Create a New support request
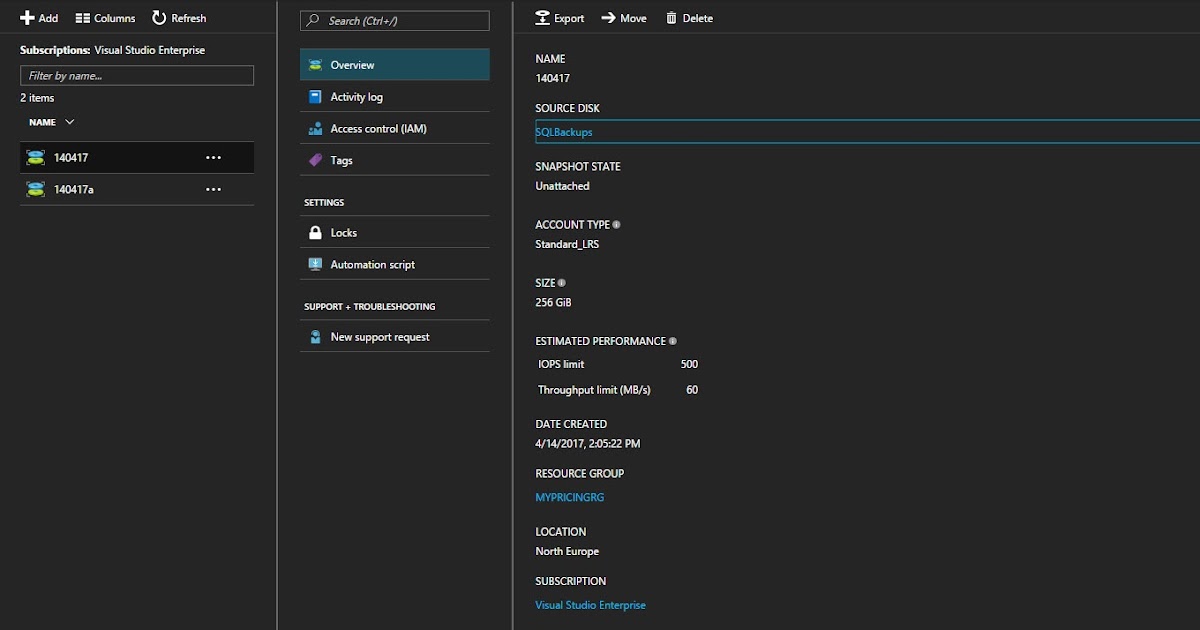This screenshot has width=1200, height=630. point(380,336)
